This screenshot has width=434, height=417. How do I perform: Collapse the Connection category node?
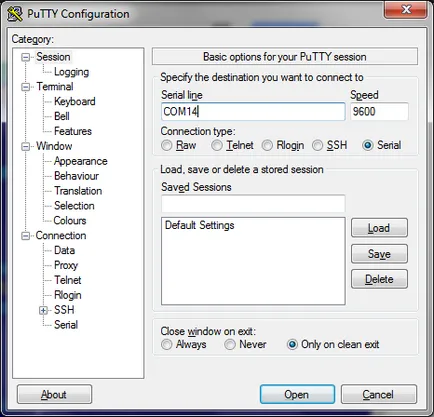click(x=26, y=236)
